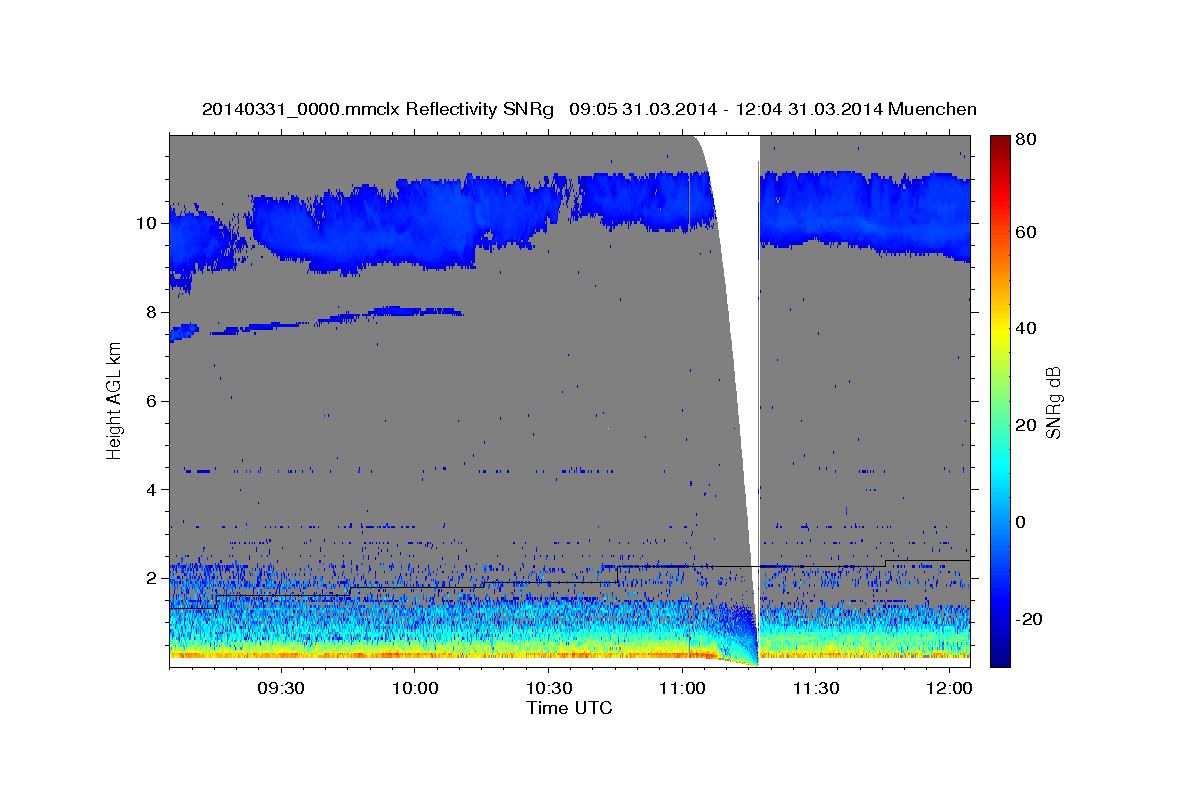Click the colorbar tick label -20
1200x800 pixels.
coord(1029,619)
